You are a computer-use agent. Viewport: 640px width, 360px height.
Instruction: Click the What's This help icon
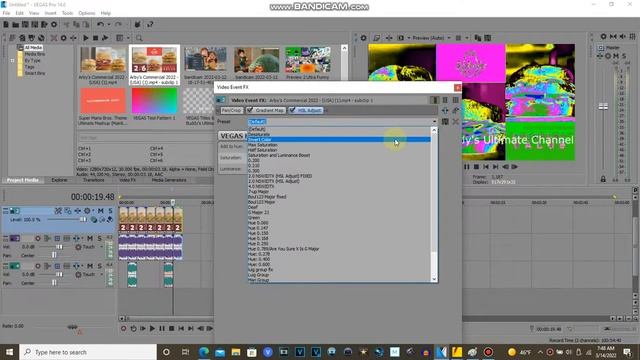point(150,25)
